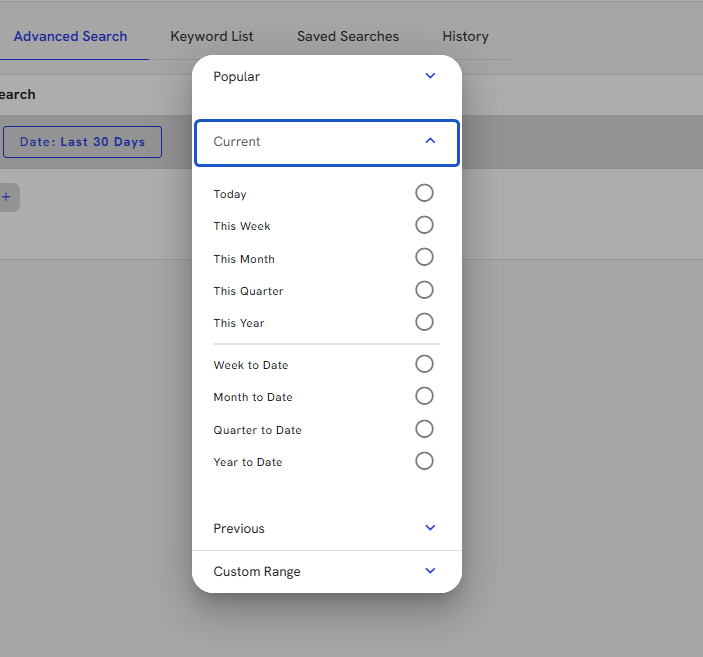Click the plus add filter icon
This screenshot has height=657, width=703.
point(6,197)
